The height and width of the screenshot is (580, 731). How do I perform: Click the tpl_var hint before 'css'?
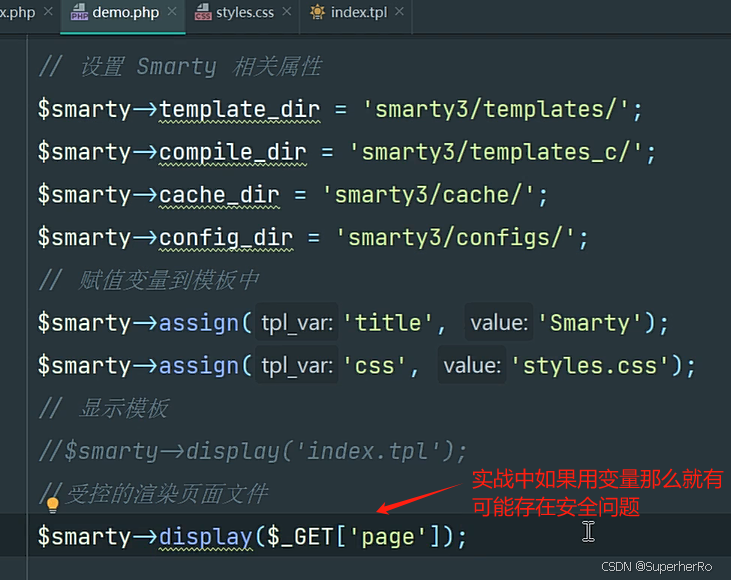tap(297, 366)
